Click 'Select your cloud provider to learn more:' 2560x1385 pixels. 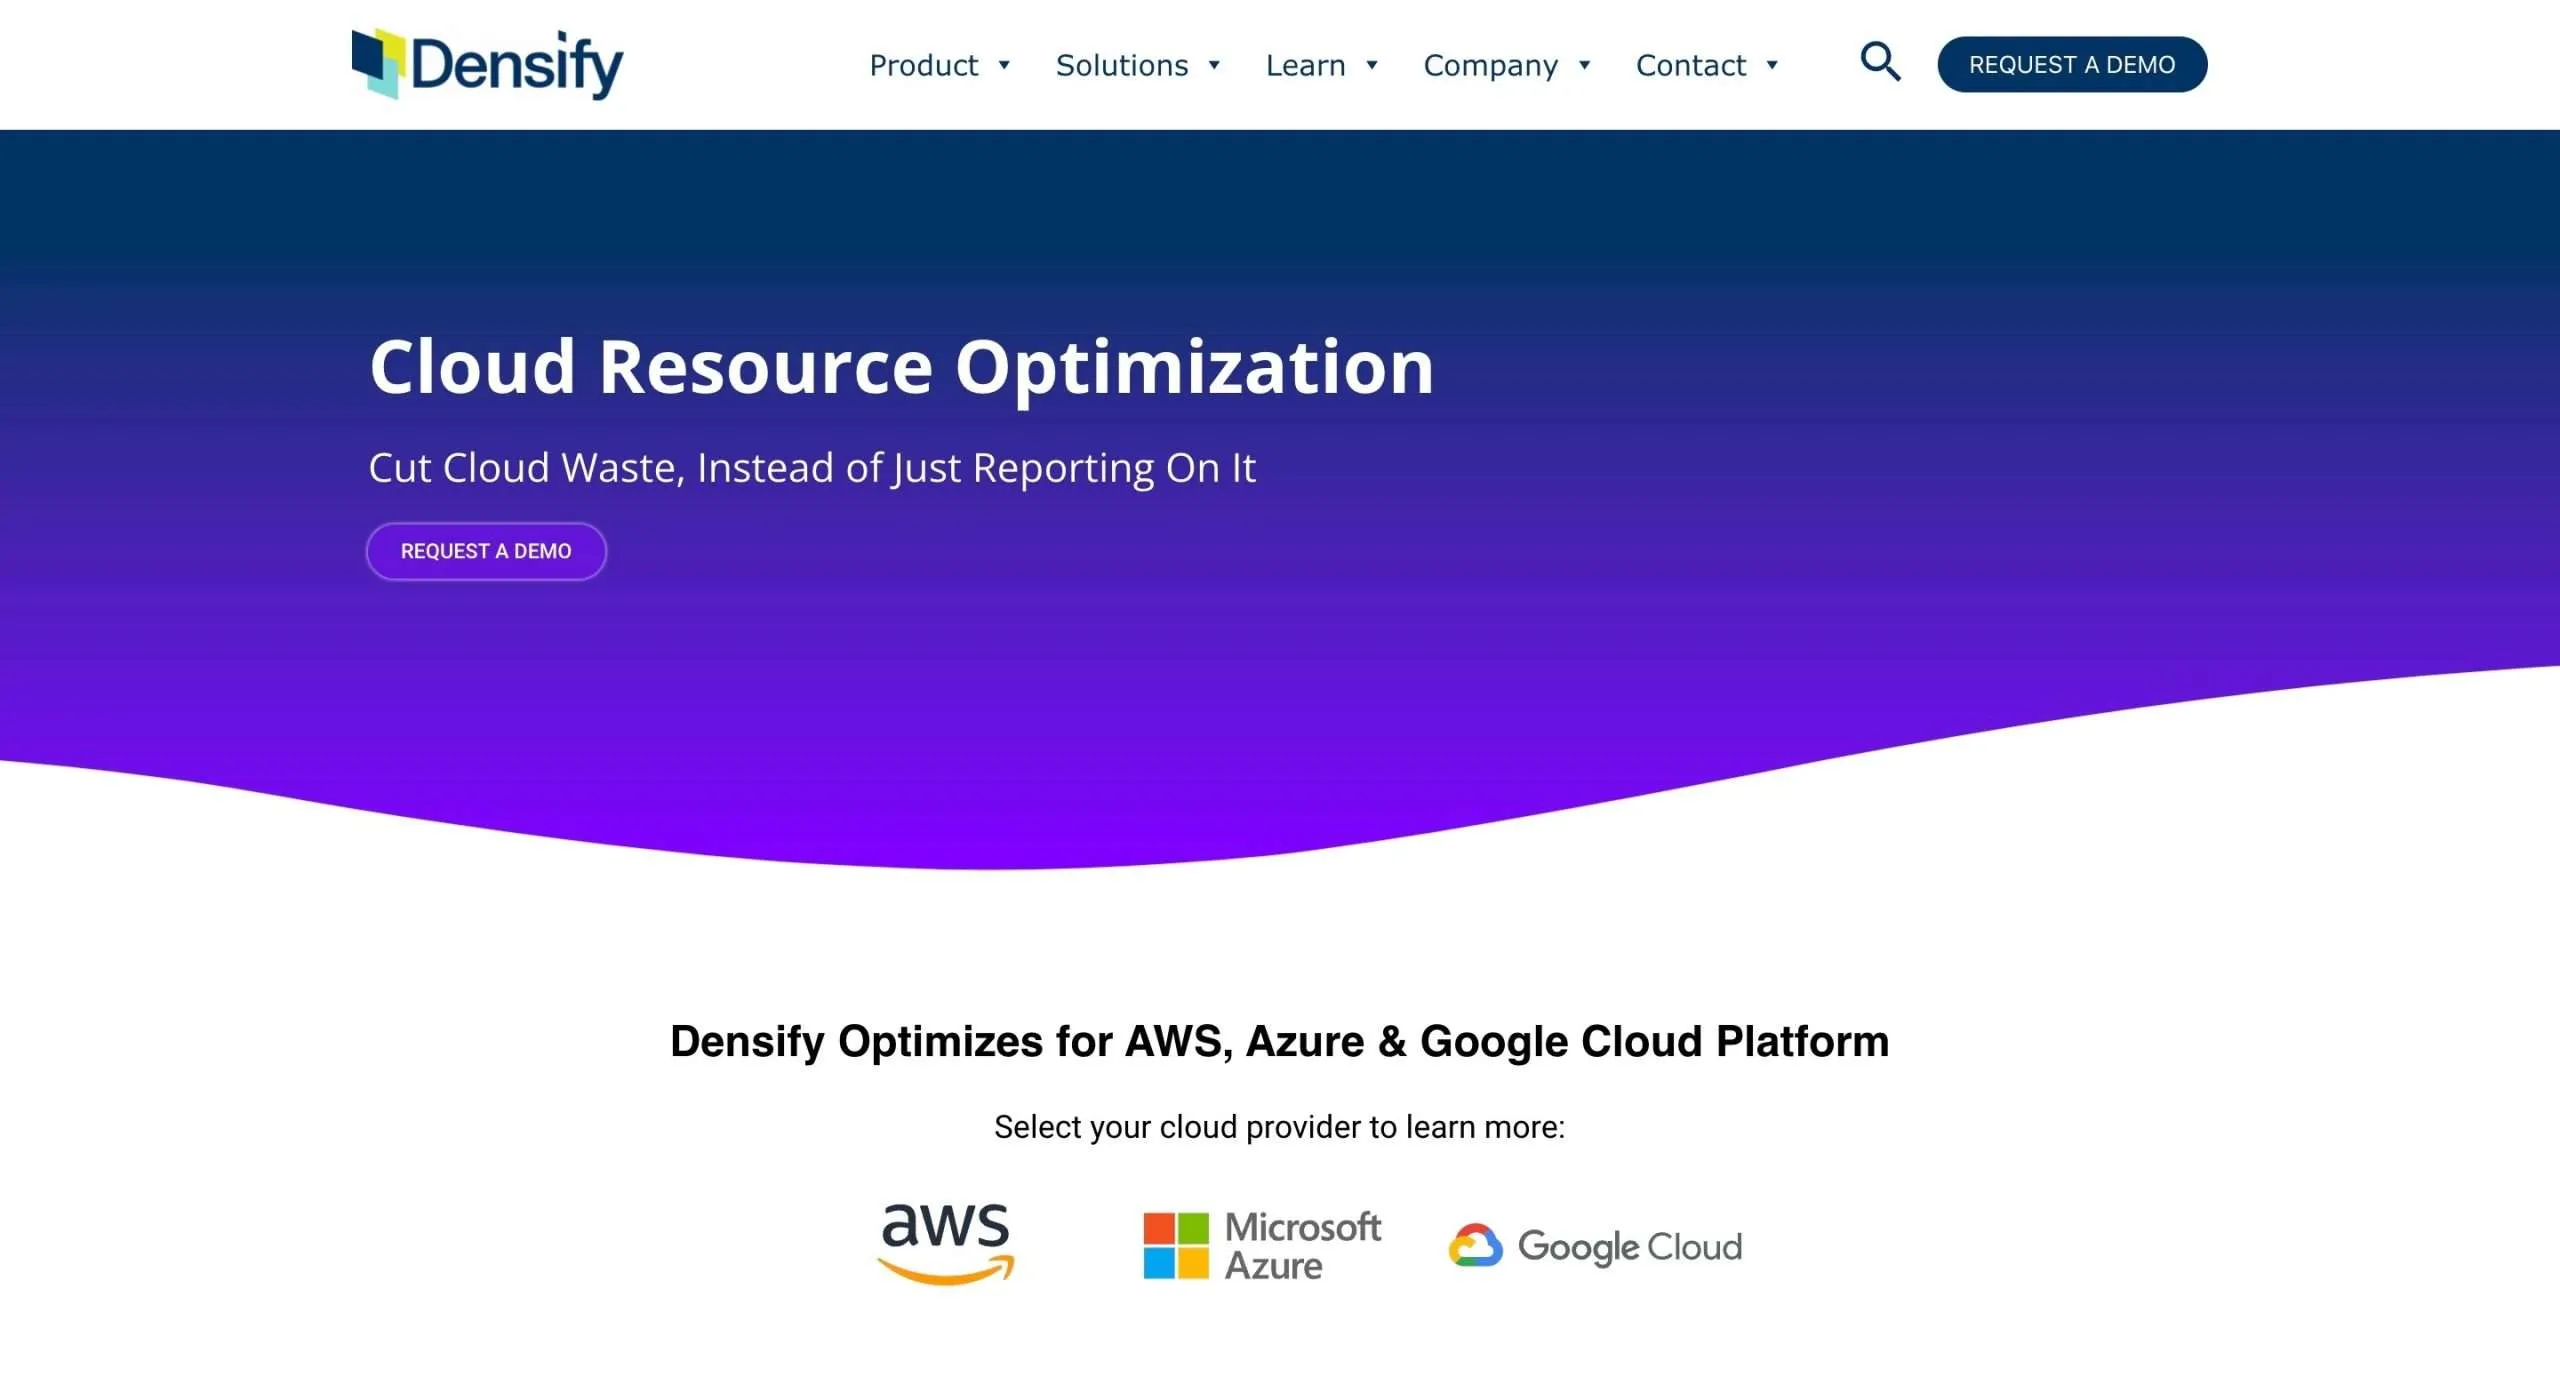[1279, 1127]
